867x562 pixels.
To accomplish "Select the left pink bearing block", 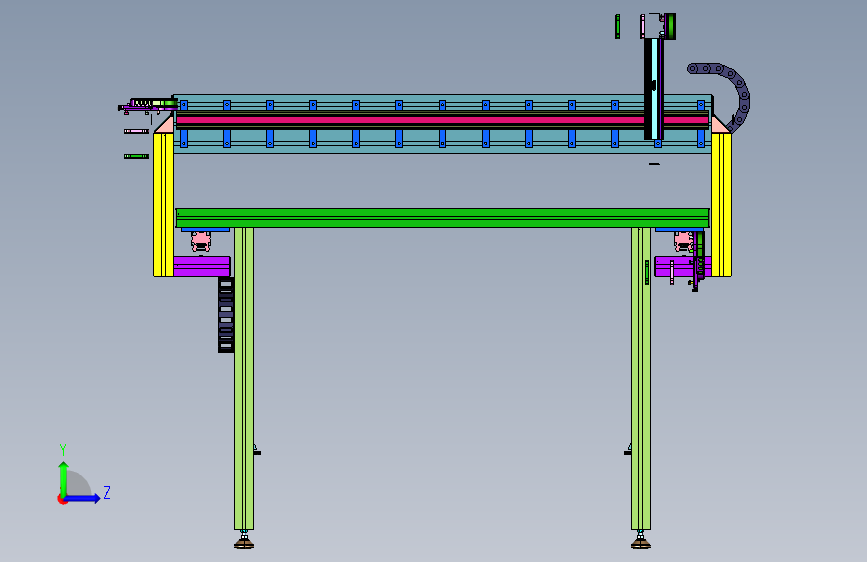I will tap(201, 241).
